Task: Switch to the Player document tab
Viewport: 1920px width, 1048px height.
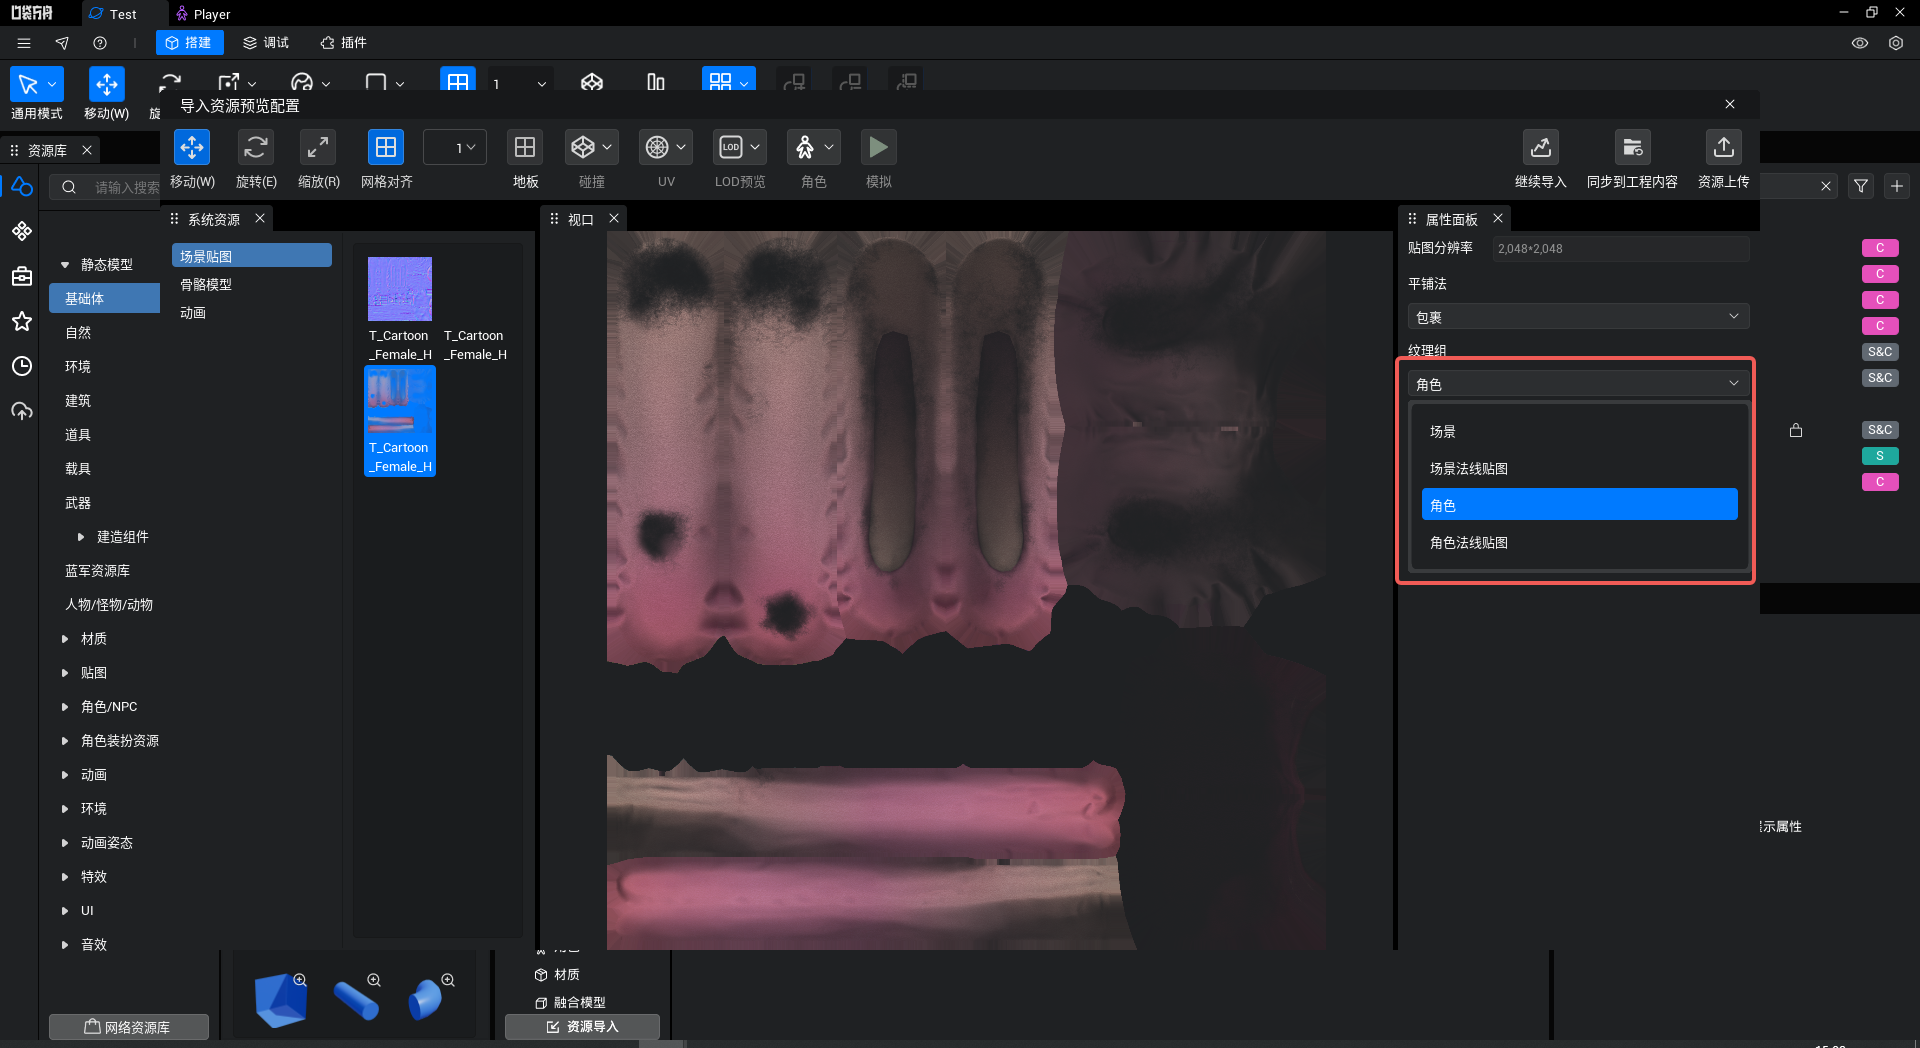Action: pyautogui.click(x=203, y=14)
